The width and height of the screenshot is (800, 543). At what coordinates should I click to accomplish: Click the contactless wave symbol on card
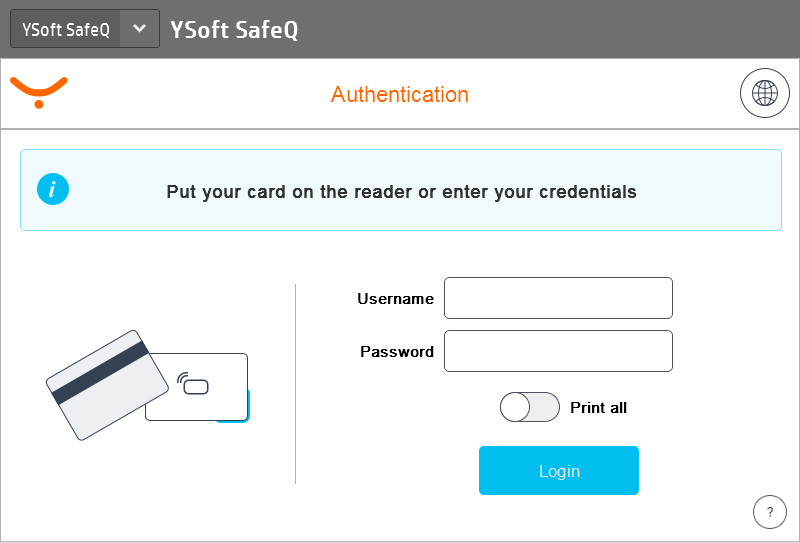183,381
